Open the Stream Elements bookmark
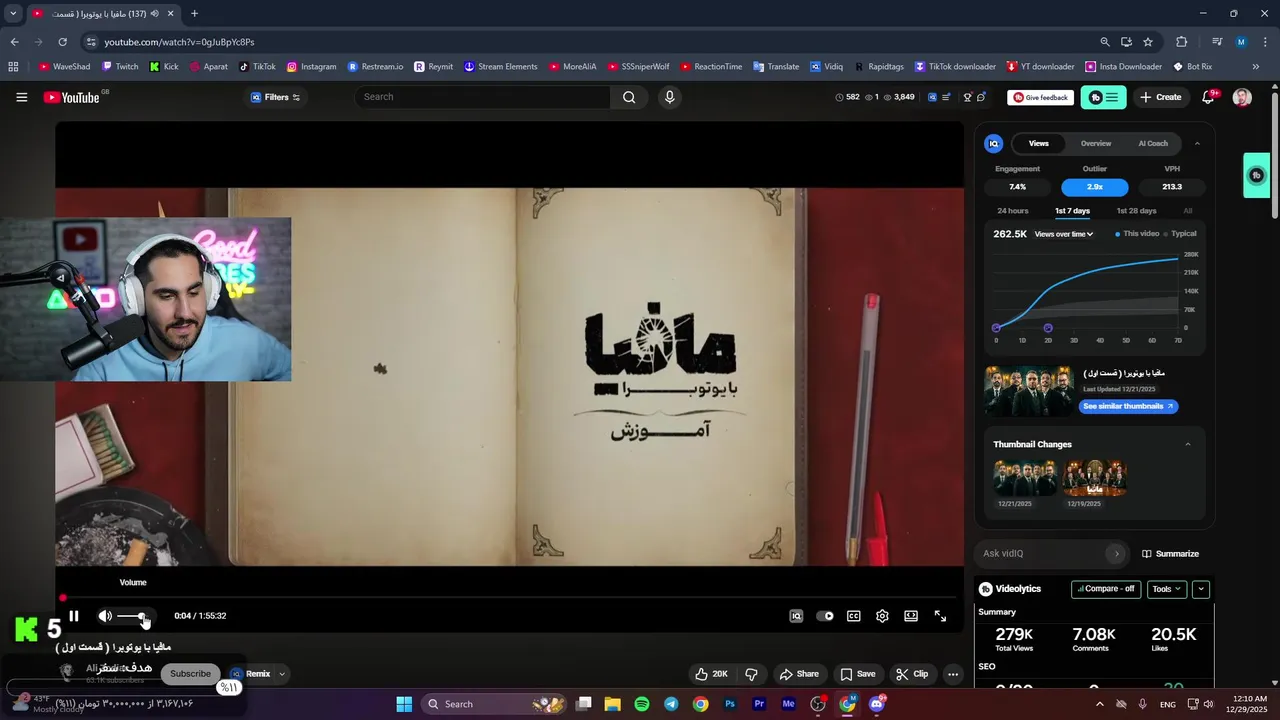The image size is (1280, 720). 500,67
